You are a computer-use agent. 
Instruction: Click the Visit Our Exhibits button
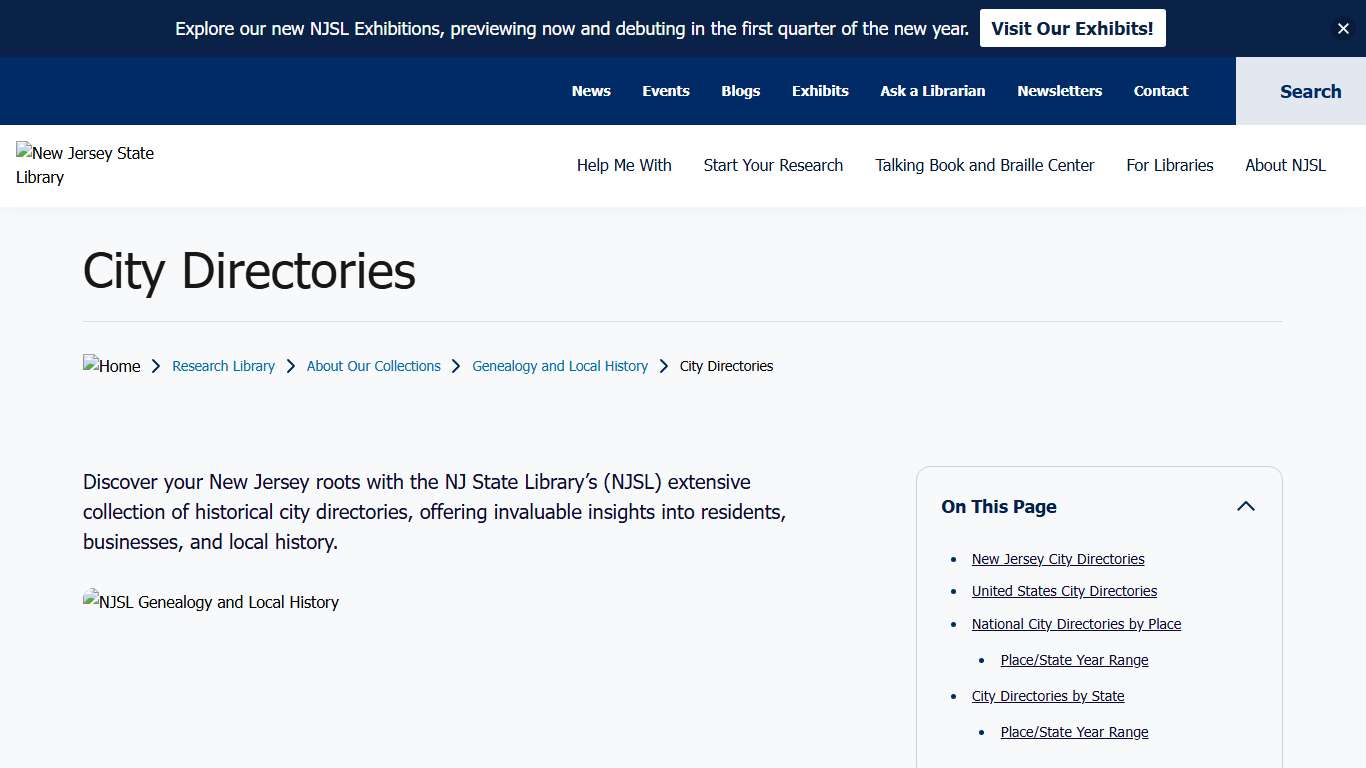pos(1072,28)
